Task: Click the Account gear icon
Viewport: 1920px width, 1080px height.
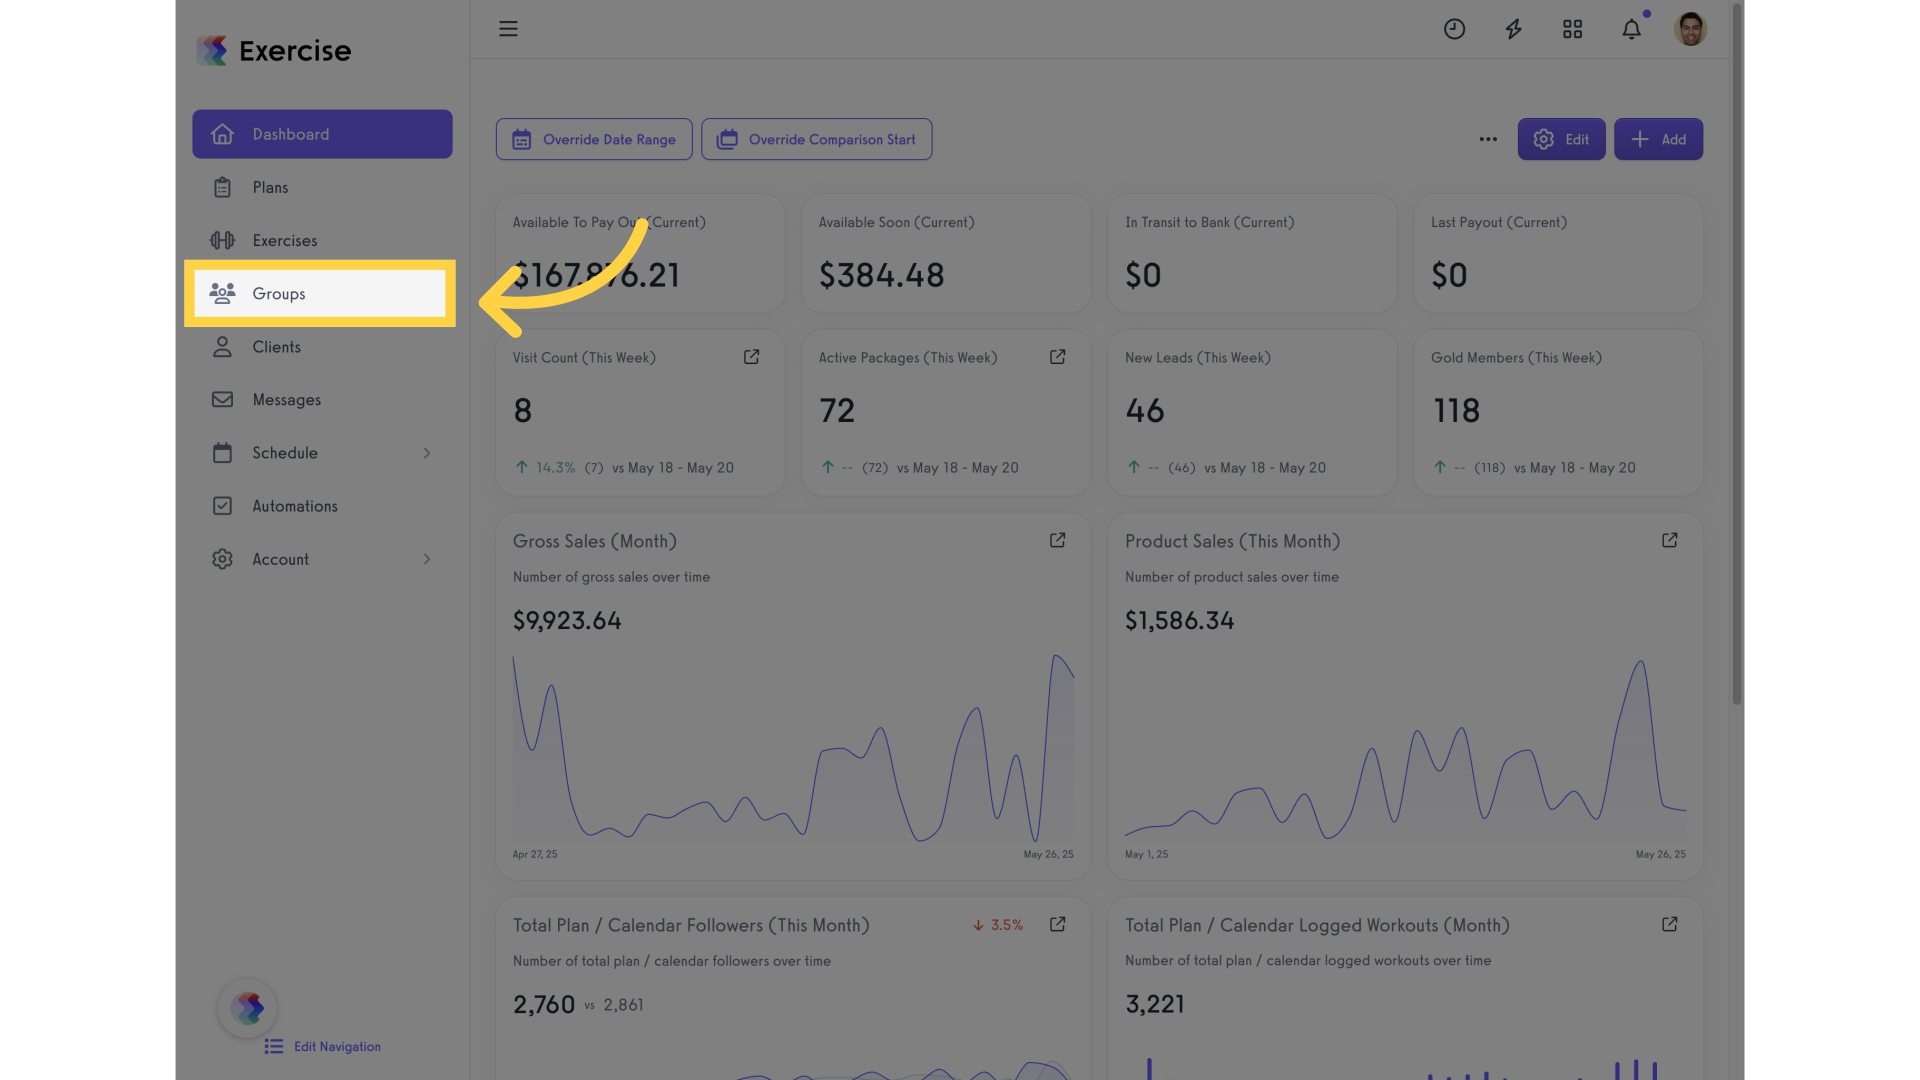Action: click(x=222, y=559)
